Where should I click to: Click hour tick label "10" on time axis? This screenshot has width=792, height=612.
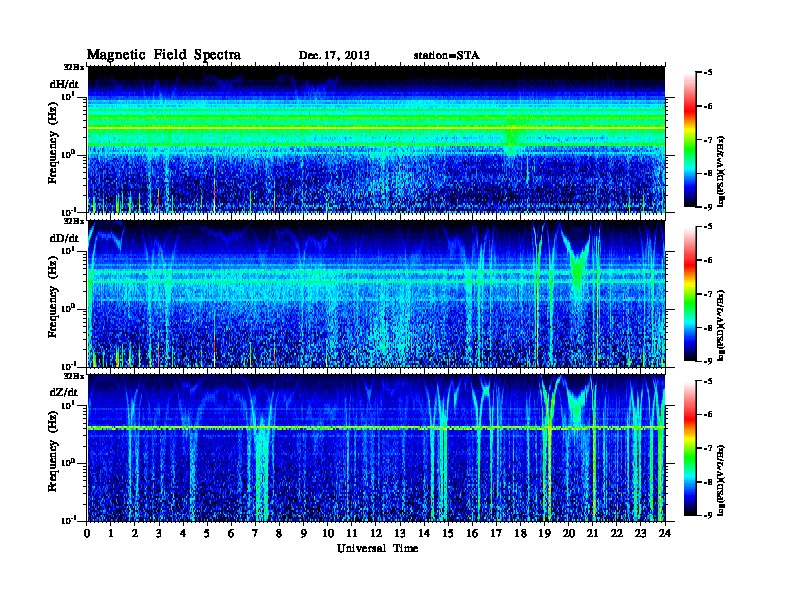click(x=328, y=534)
